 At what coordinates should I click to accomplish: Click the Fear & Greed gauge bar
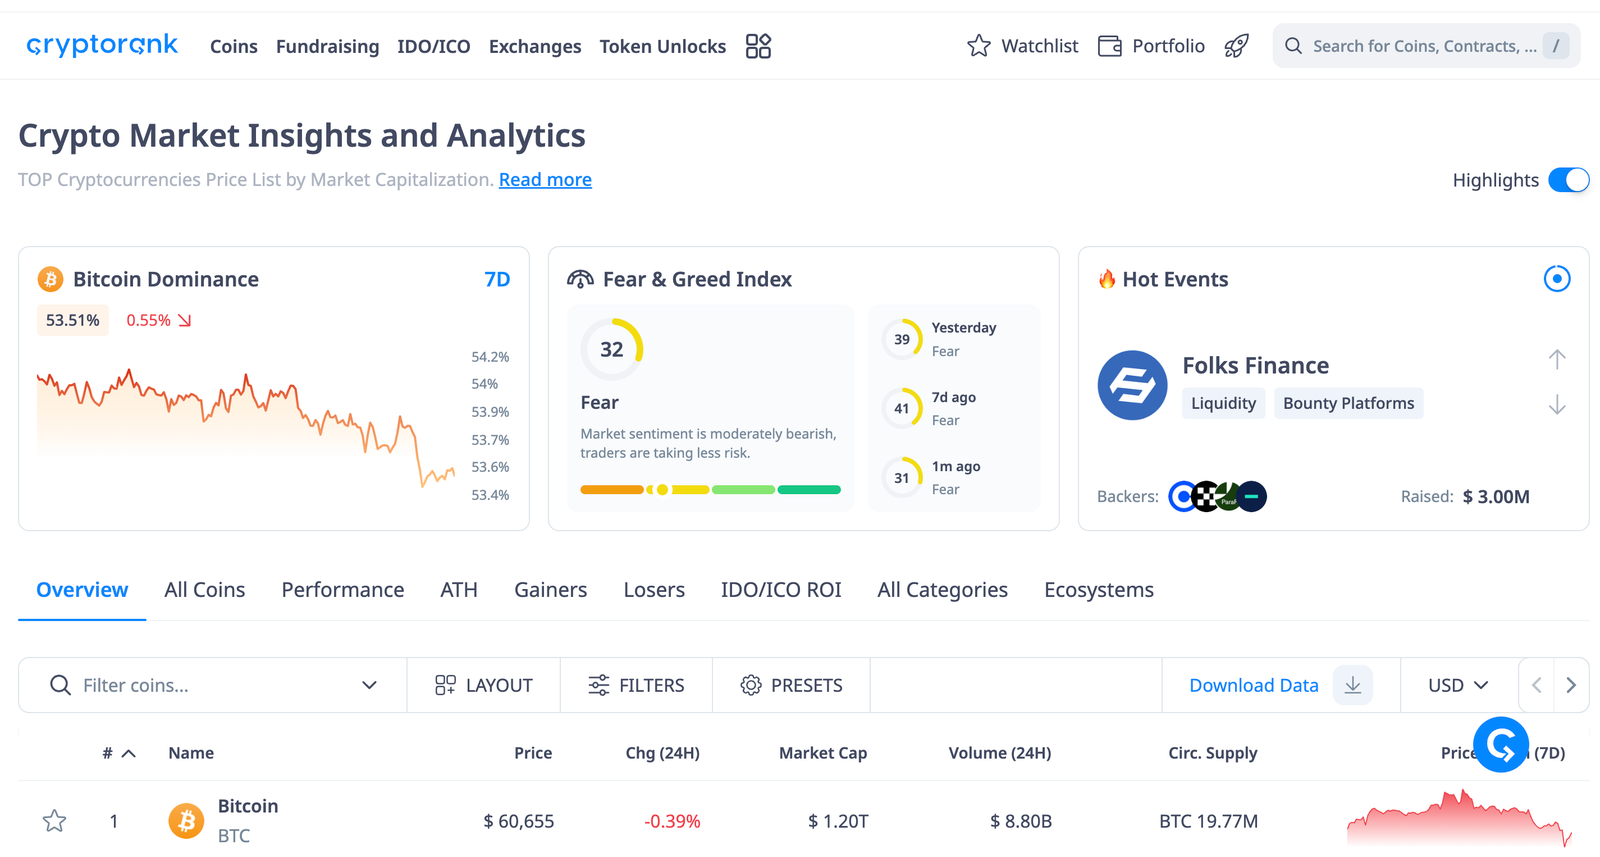[x=710, y=490]
